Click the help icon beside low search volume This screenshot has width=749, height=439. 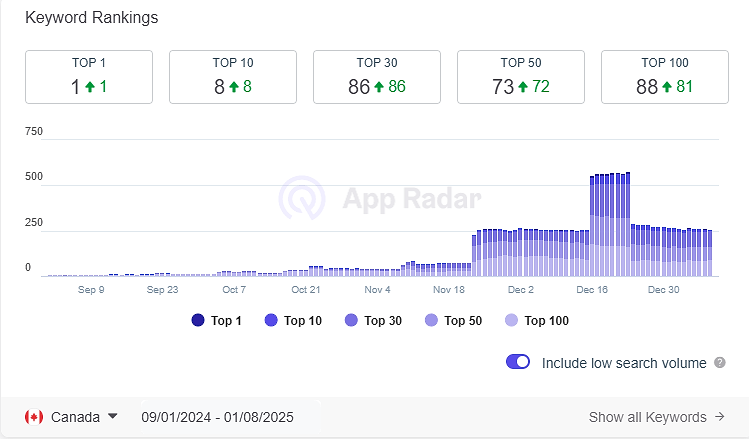[x=719, y=363]
